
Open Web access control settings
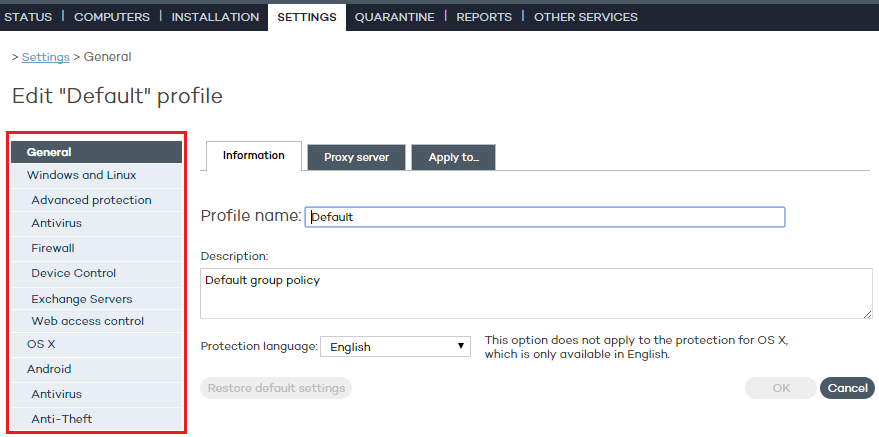(x=87, y=321)
